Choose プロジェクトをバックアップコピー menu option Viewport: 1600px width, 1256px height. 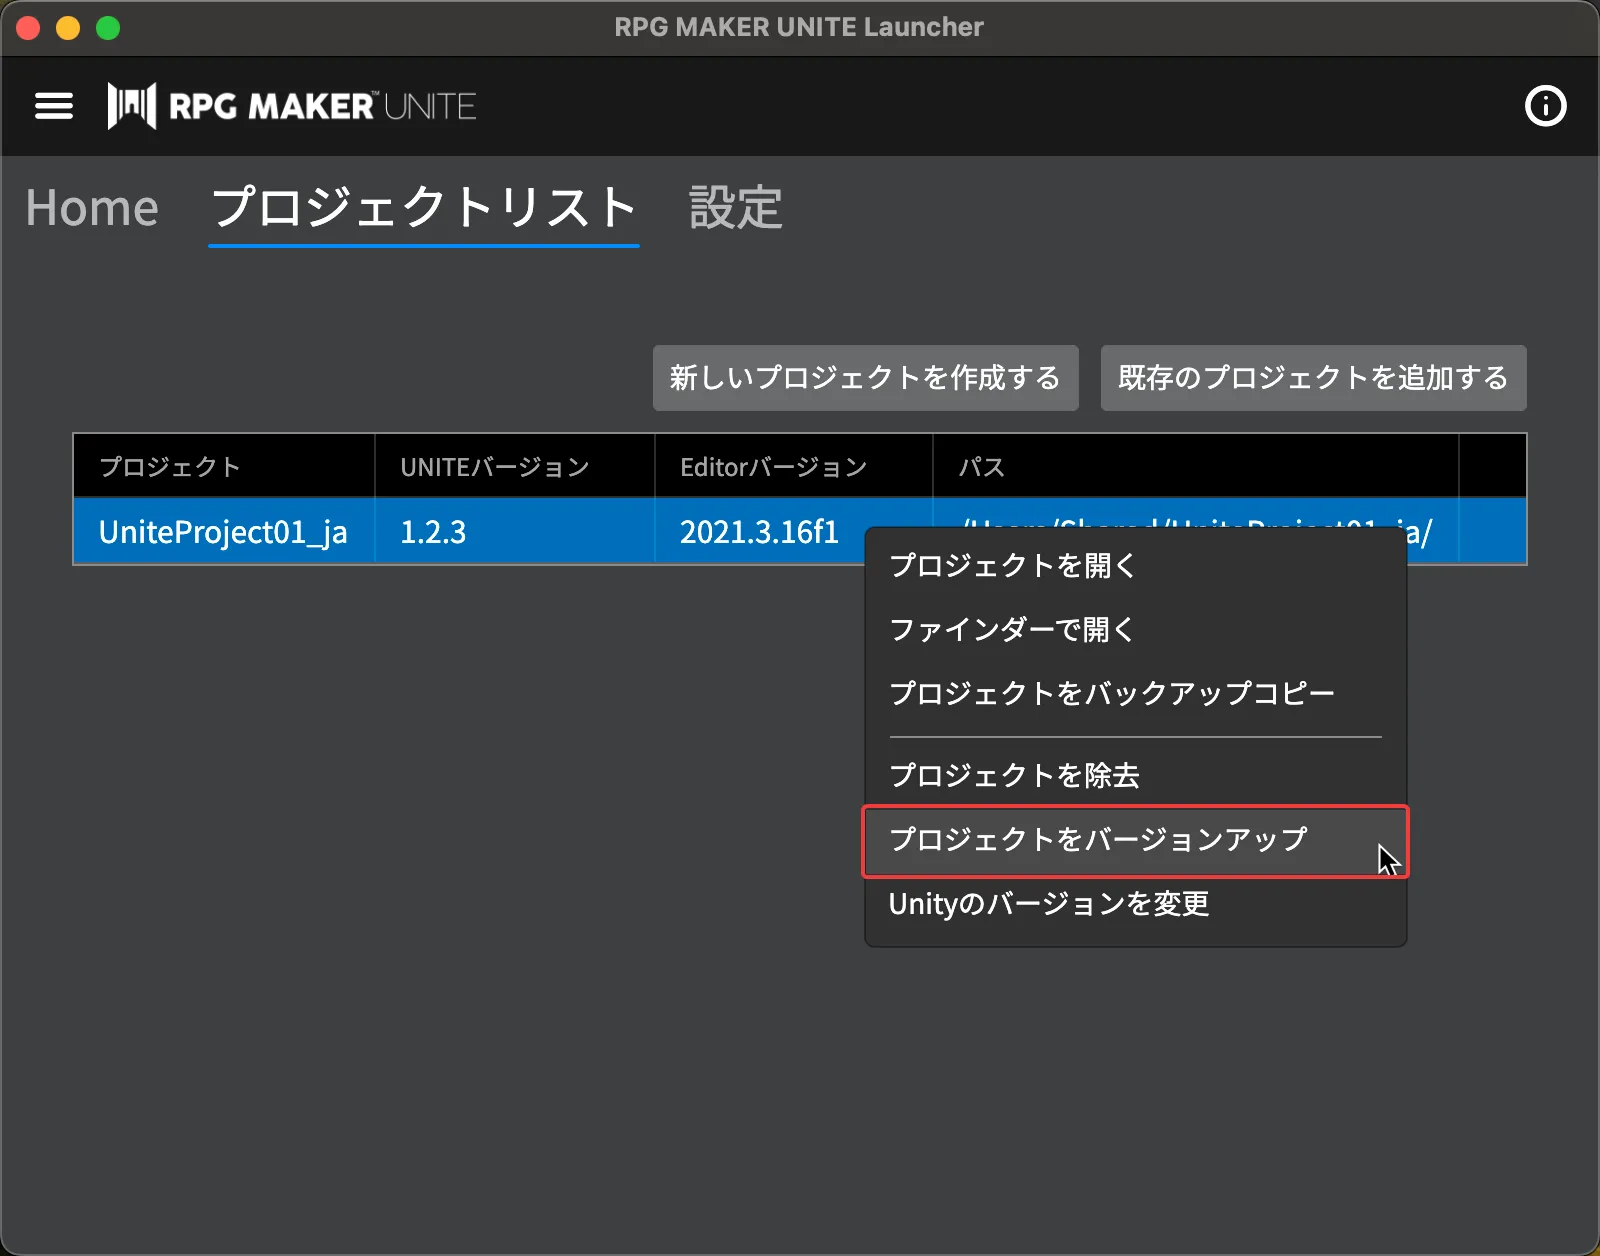pos(1112,694)
